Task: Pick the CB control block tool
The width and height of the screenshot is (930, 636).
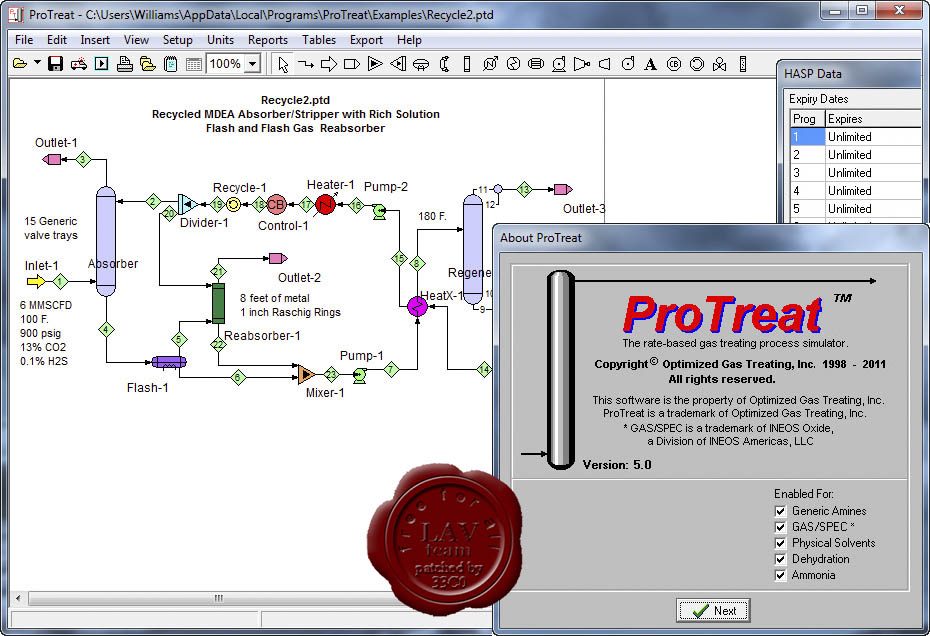Action: [674, 63]
